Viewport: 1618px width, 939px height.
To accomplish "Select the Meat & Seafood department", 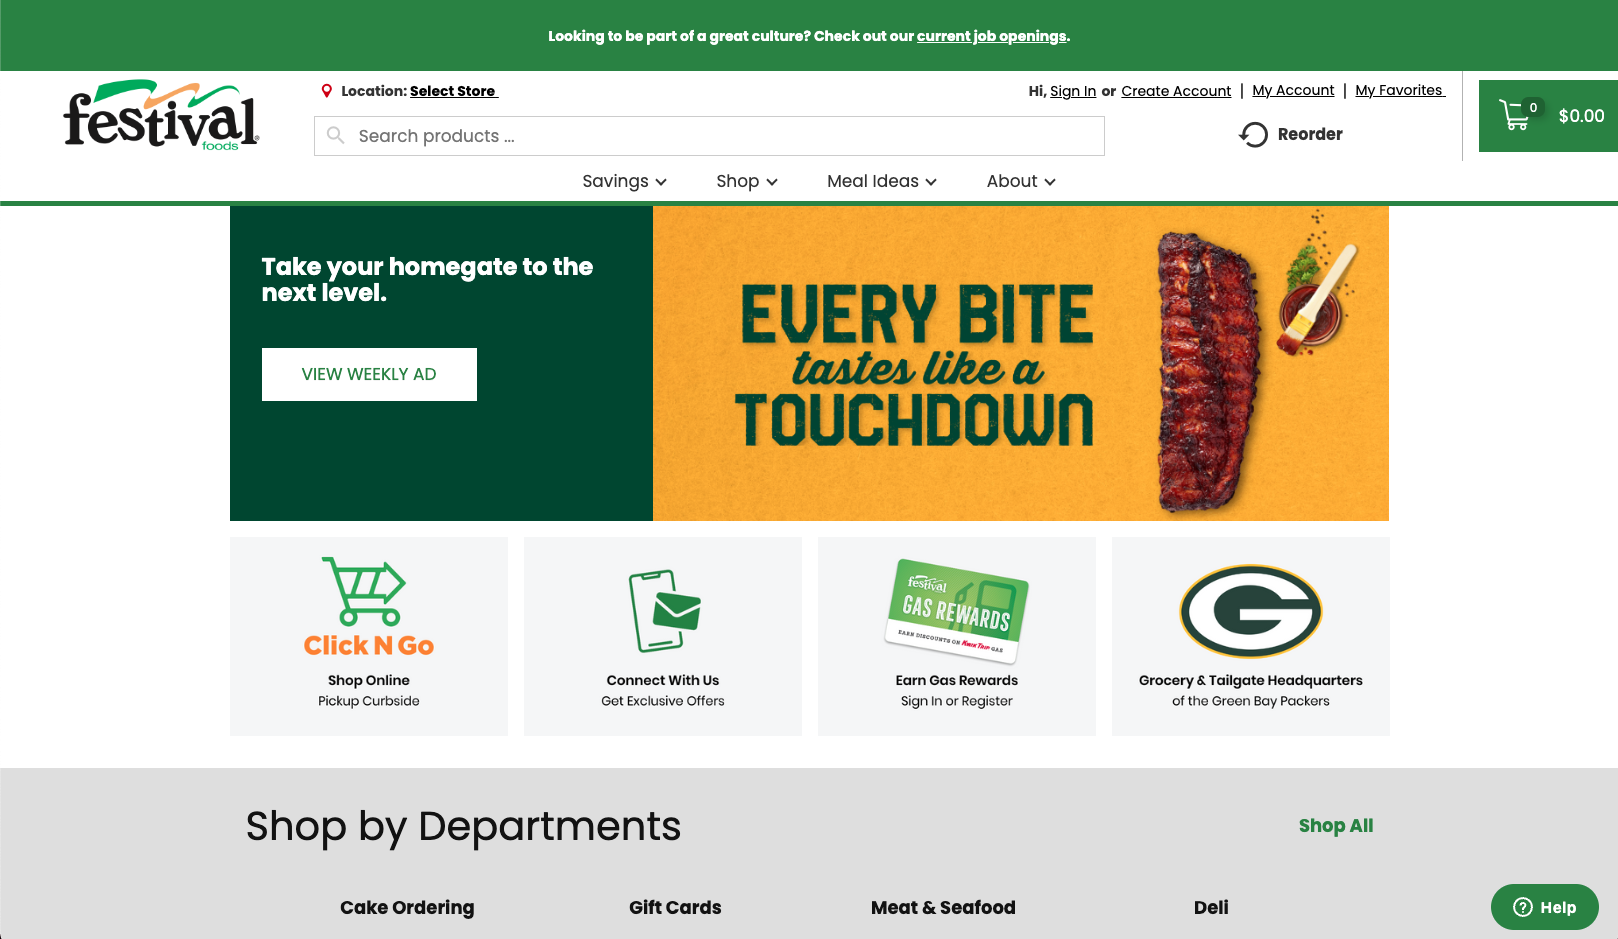I will (943, 907).
